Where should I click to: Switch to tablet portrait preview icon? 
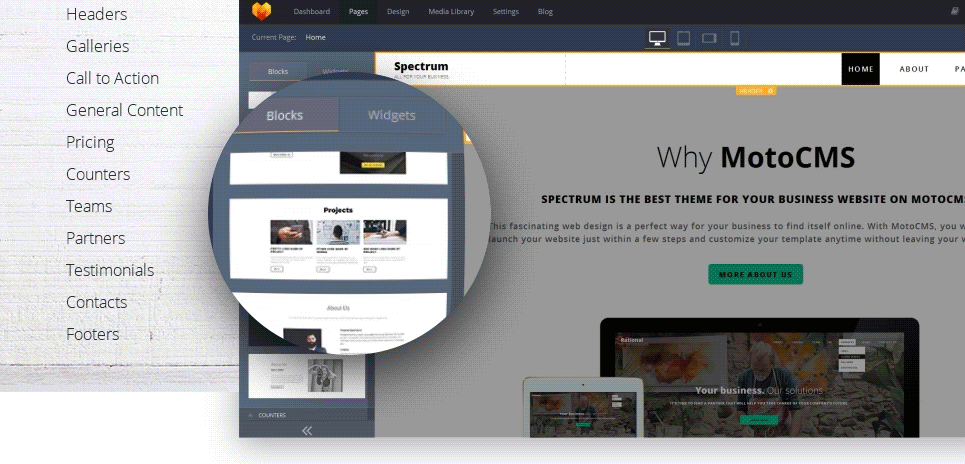pos(683,38)
